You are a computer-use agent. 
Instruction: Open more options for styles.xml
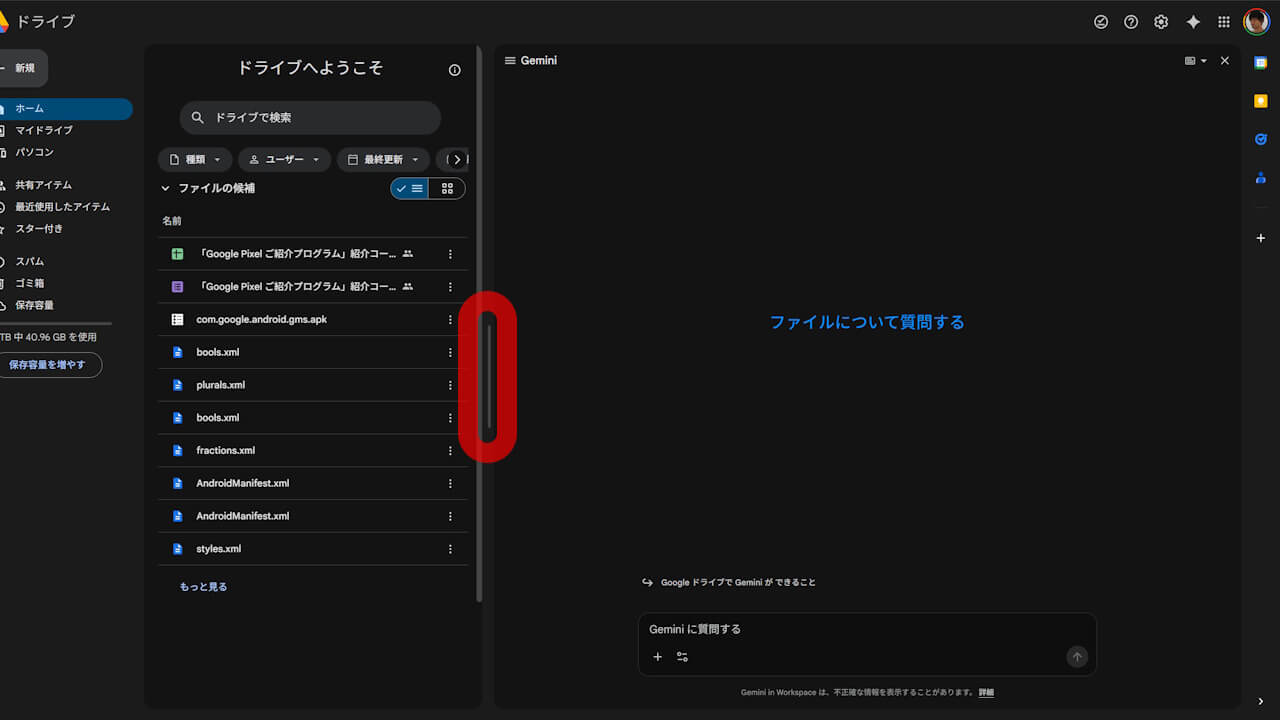click(450, 549)
